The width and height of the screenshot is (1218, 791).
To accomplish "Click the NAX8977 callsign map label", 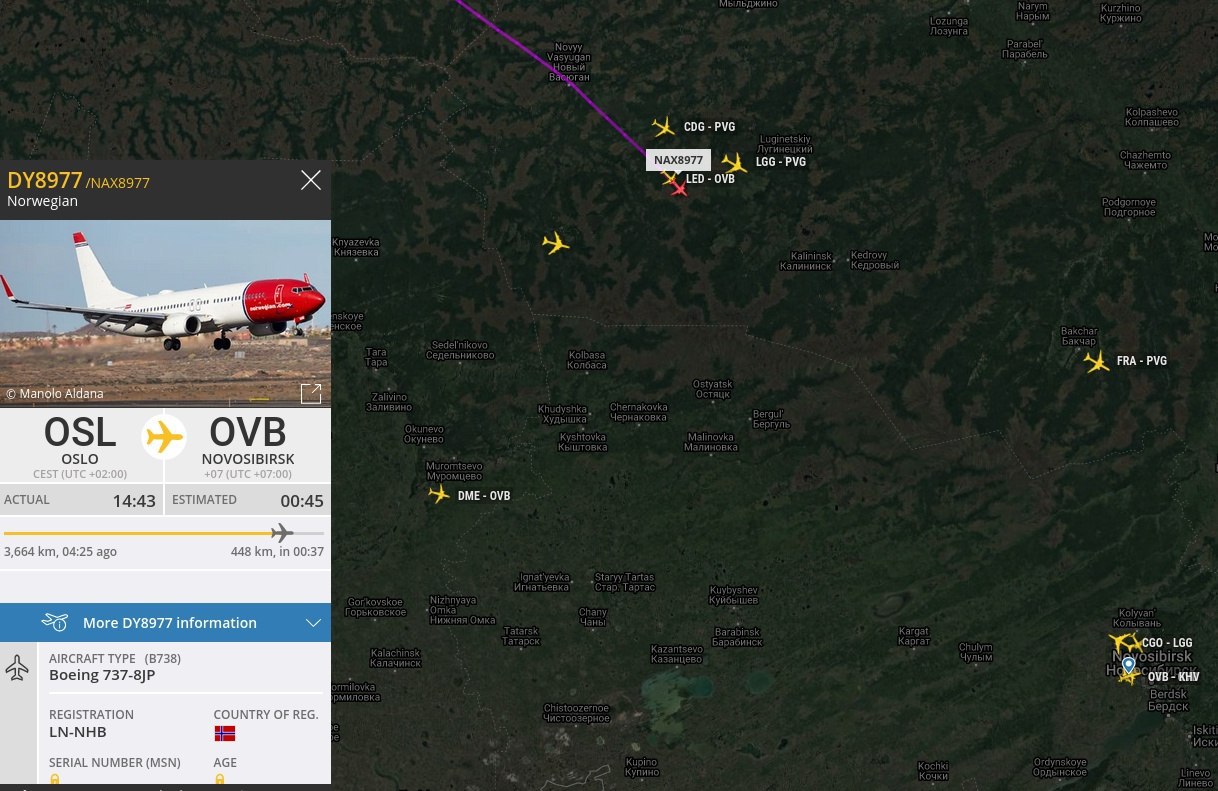I will (679, 160).
